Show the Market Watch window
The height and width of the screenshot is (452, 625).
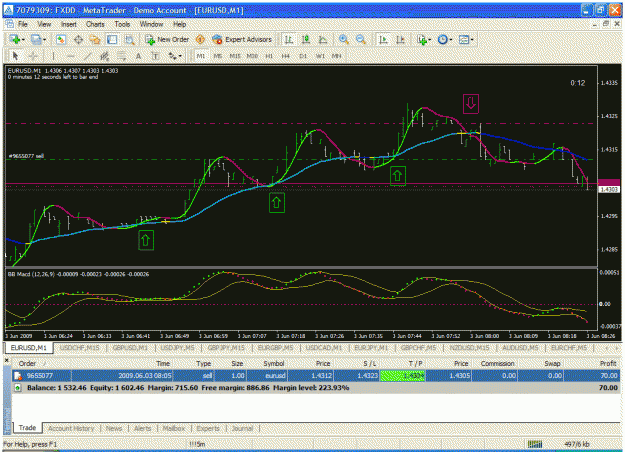(61, 39)
